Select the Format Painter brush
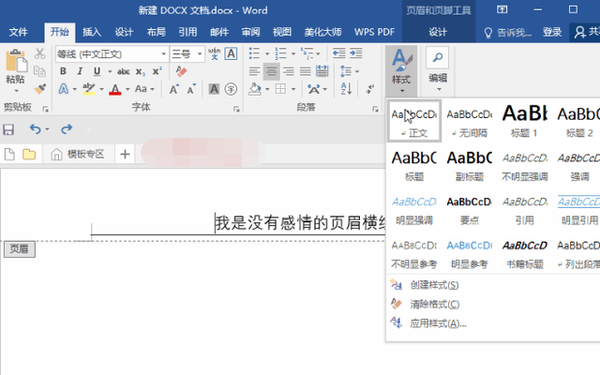Image resolution: width=600 pixels, height=375 pixels. [x=40, y=89]
